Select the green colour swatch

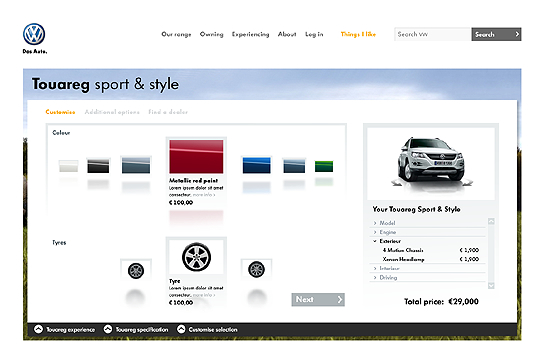click(324, 166)
